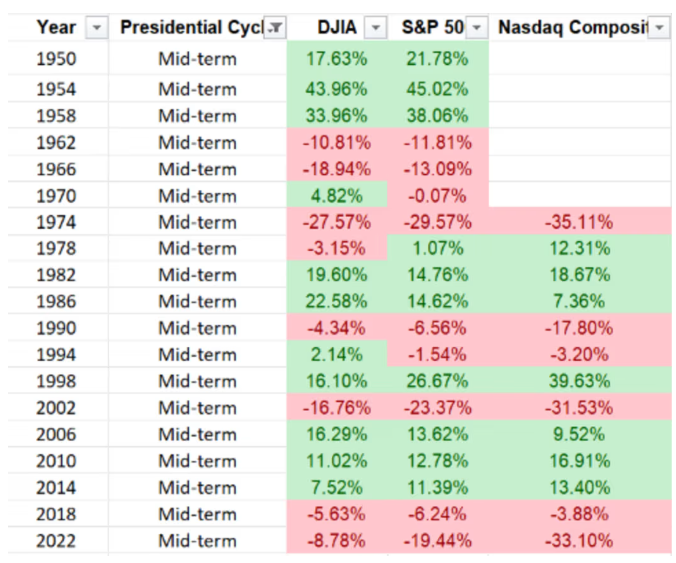
Task: Select the 43.96% DJIA cell for 1954
Action: [x=337, y=89]
